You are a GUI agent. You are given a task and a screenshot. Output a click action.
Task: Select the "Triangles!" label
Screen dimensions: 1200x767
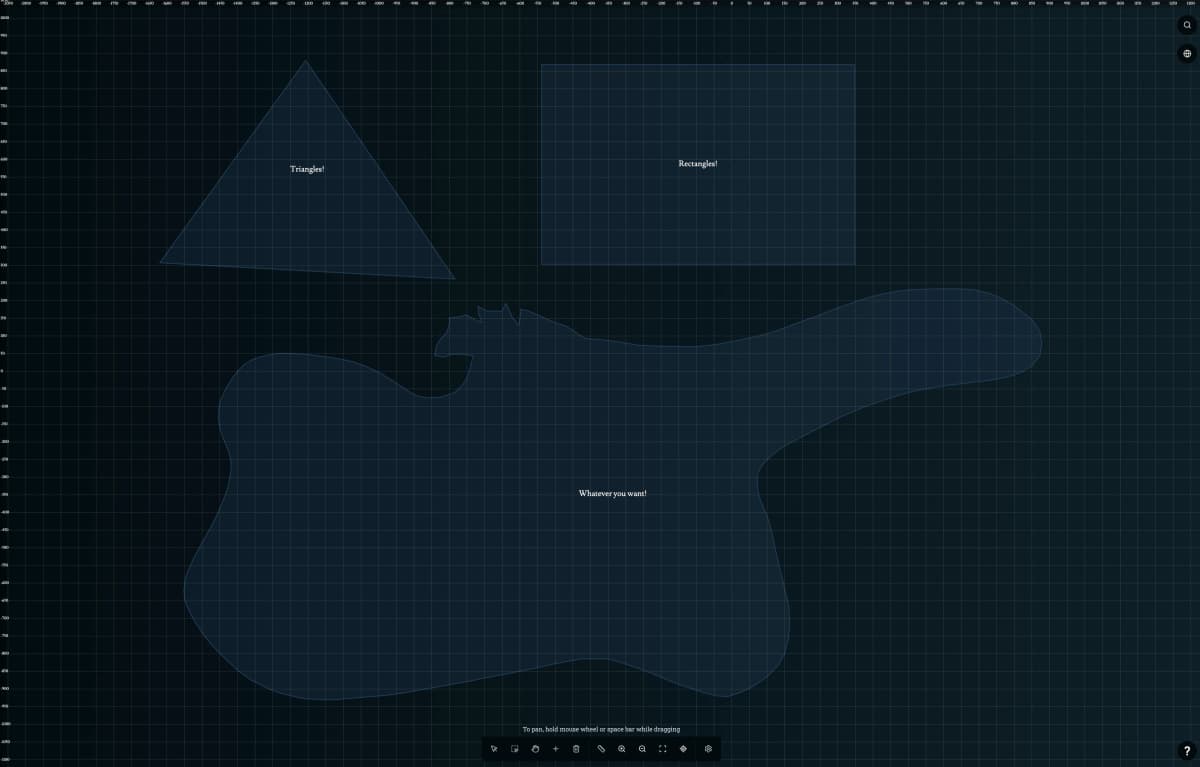point(307,169)
